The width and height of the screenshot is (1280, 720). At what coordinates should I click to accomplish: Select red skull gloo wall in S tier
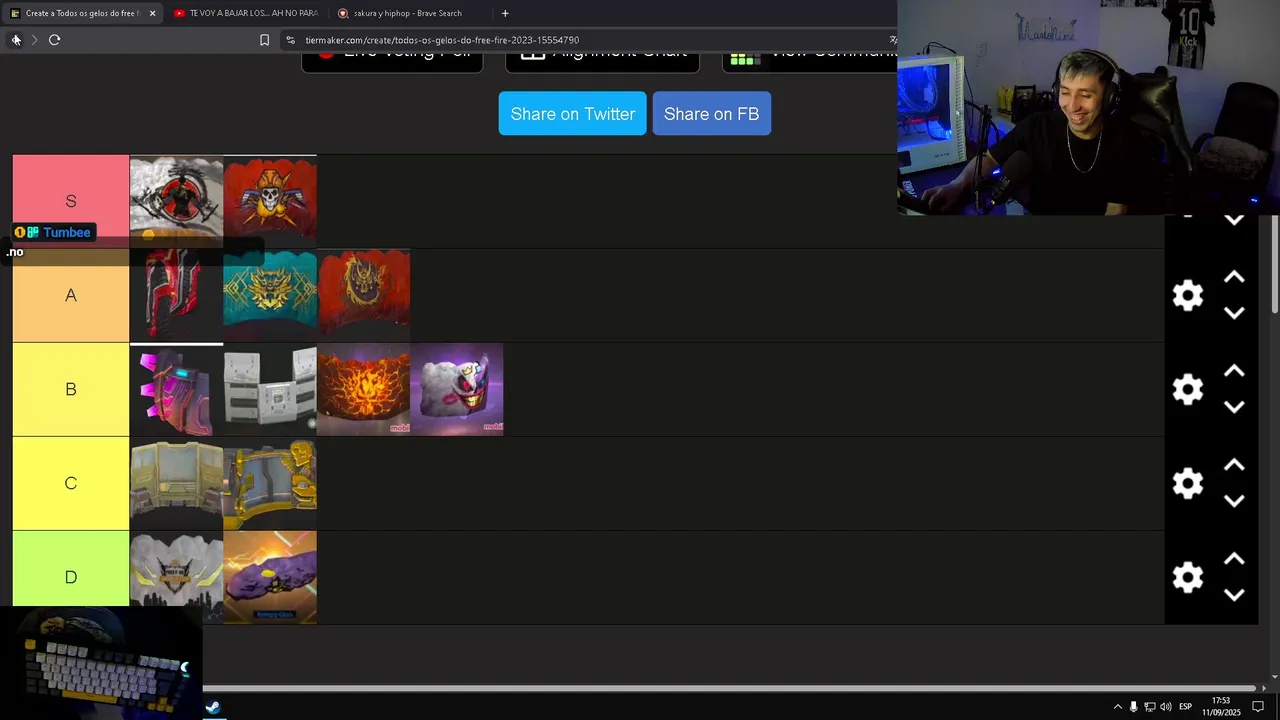pyautogui.click(x=270, y=201)
